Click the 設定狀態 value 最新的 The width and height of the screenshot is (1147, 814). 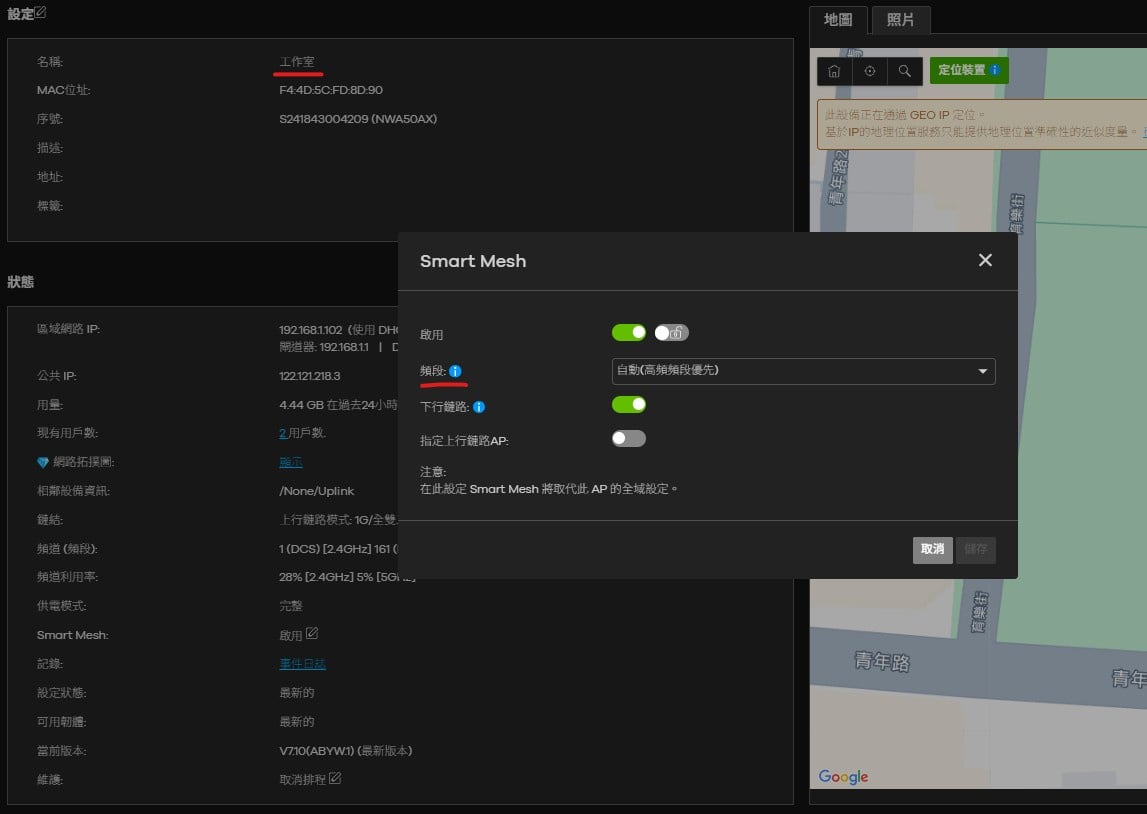pyautogui.click(x=296, y=693)
